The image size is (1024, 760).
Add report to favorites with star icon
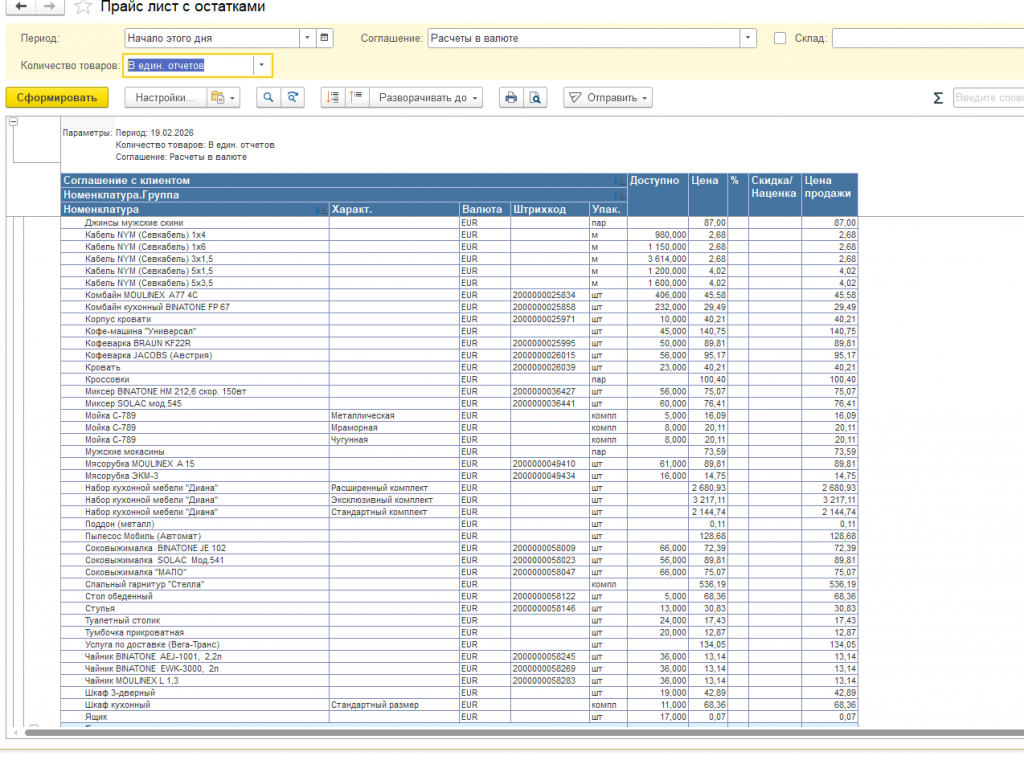point(84,7)
